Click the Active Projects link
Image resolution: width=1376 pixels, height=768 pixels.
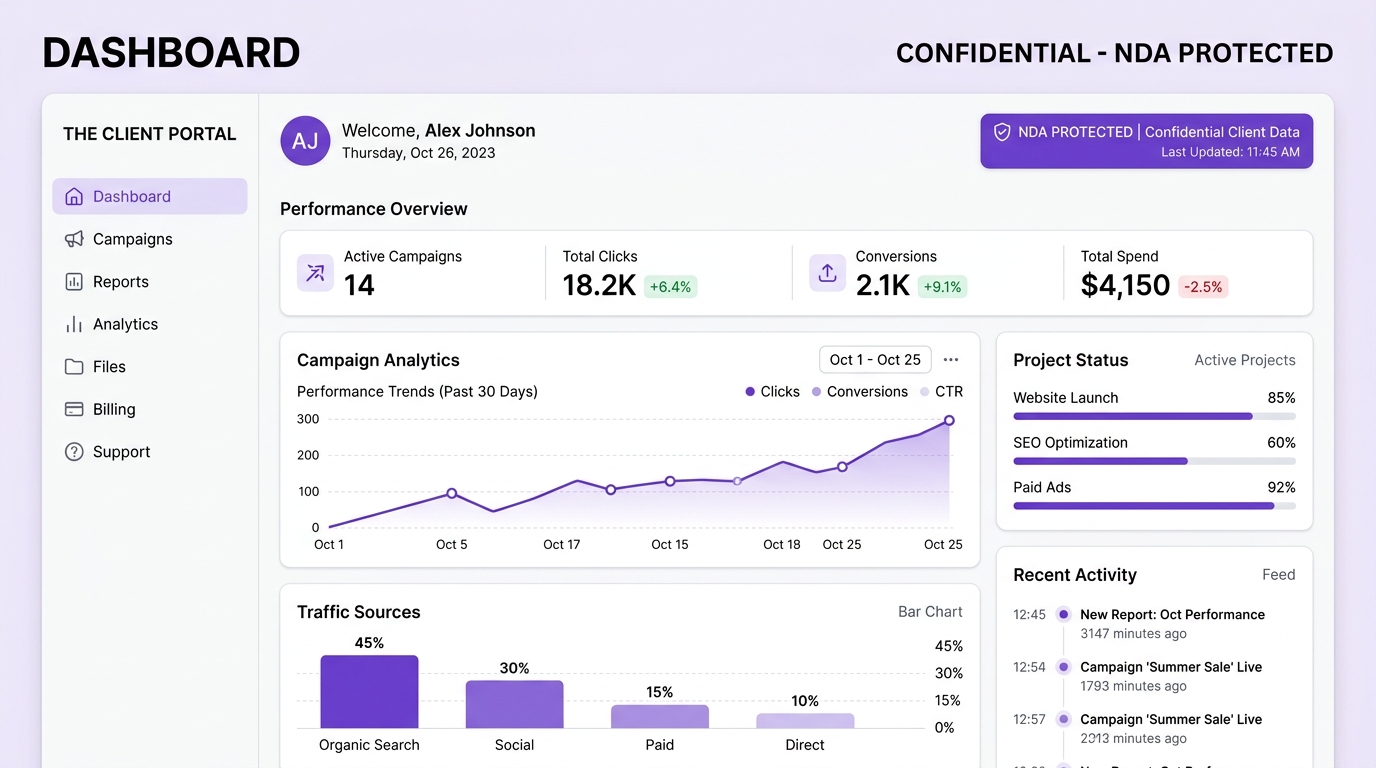pos(1245,360)
